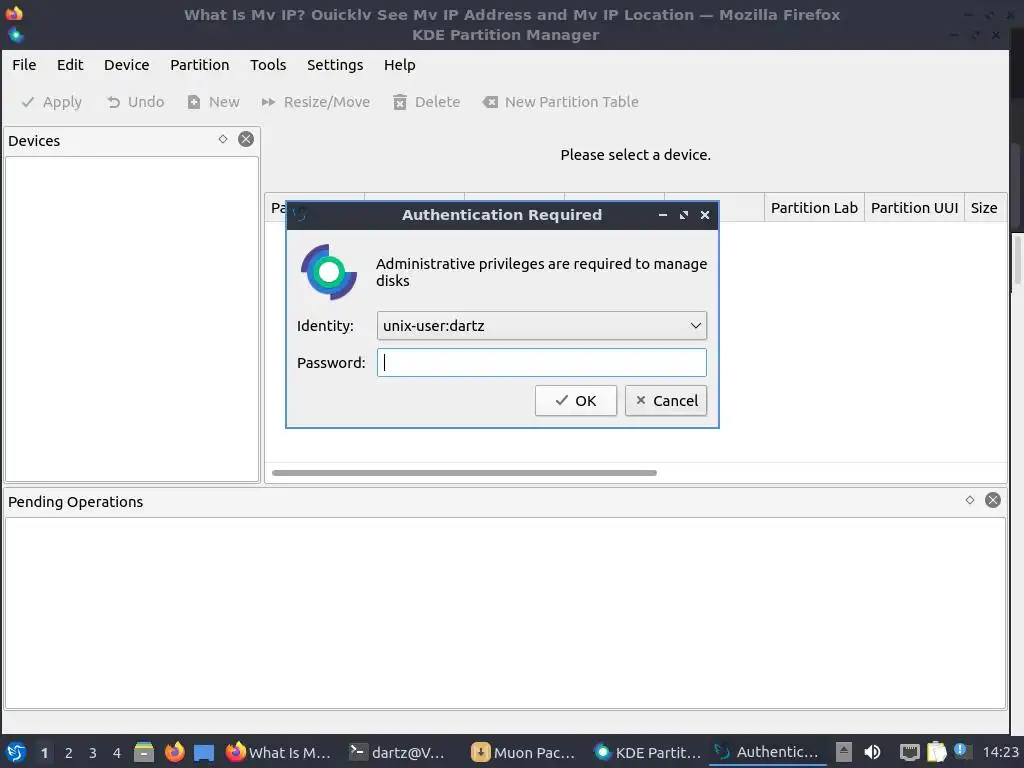Click the KDE Partition Manager title icon
The image size is (1024, 768).
click(16, 35)
